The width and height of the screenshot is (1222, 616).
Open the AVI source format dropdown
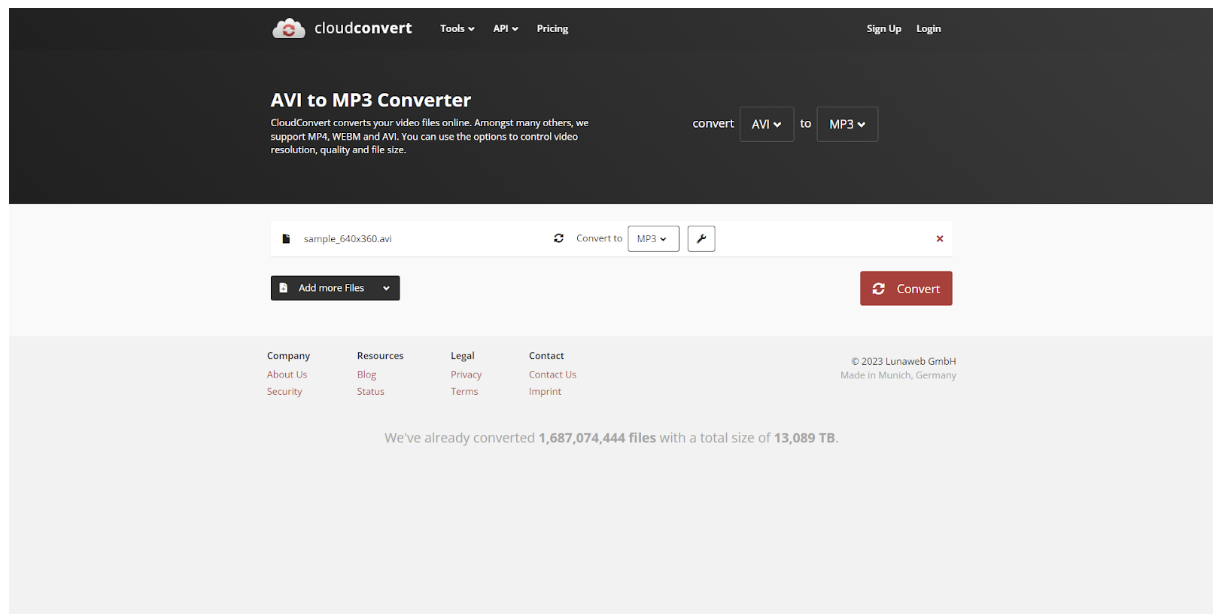[x=767, y=124]
